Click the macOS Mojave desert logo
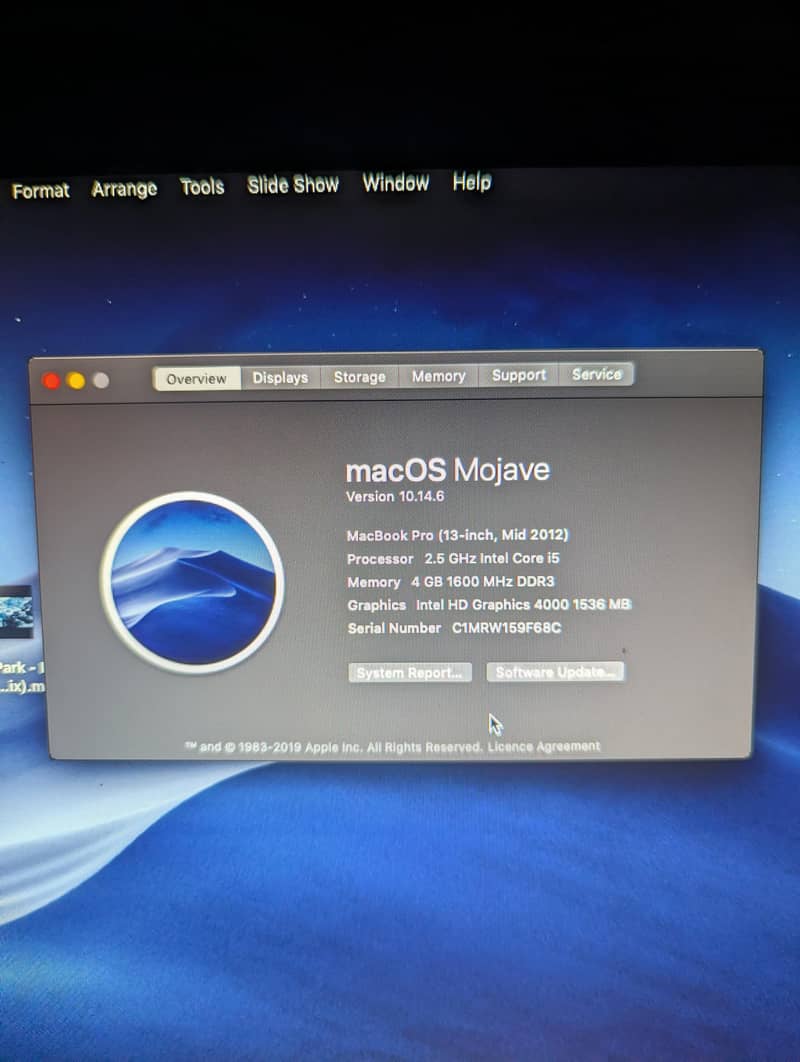This screenshot has height=1062, width=800. 192,582
